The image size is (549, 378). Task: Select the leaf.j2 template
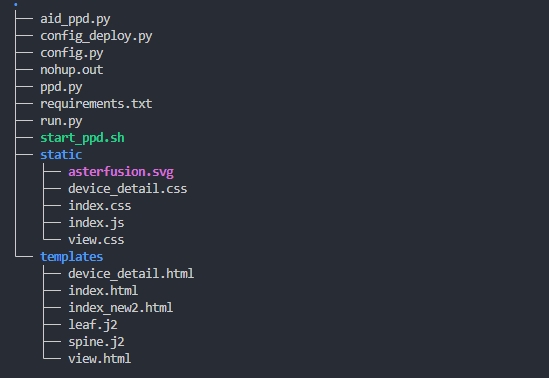92,325
